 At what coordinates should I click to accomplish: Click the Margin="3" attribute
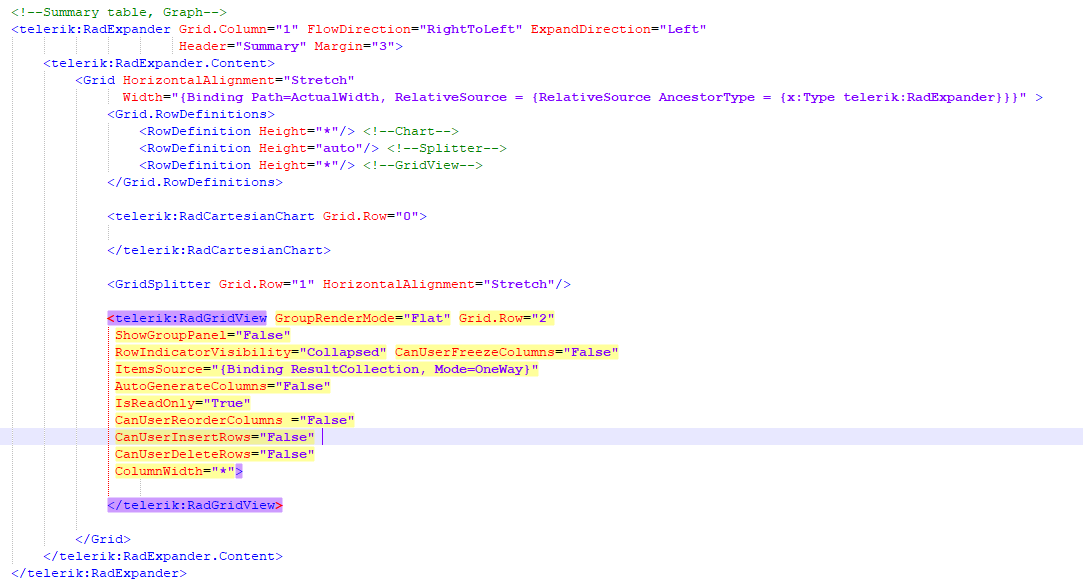[354, 46]
